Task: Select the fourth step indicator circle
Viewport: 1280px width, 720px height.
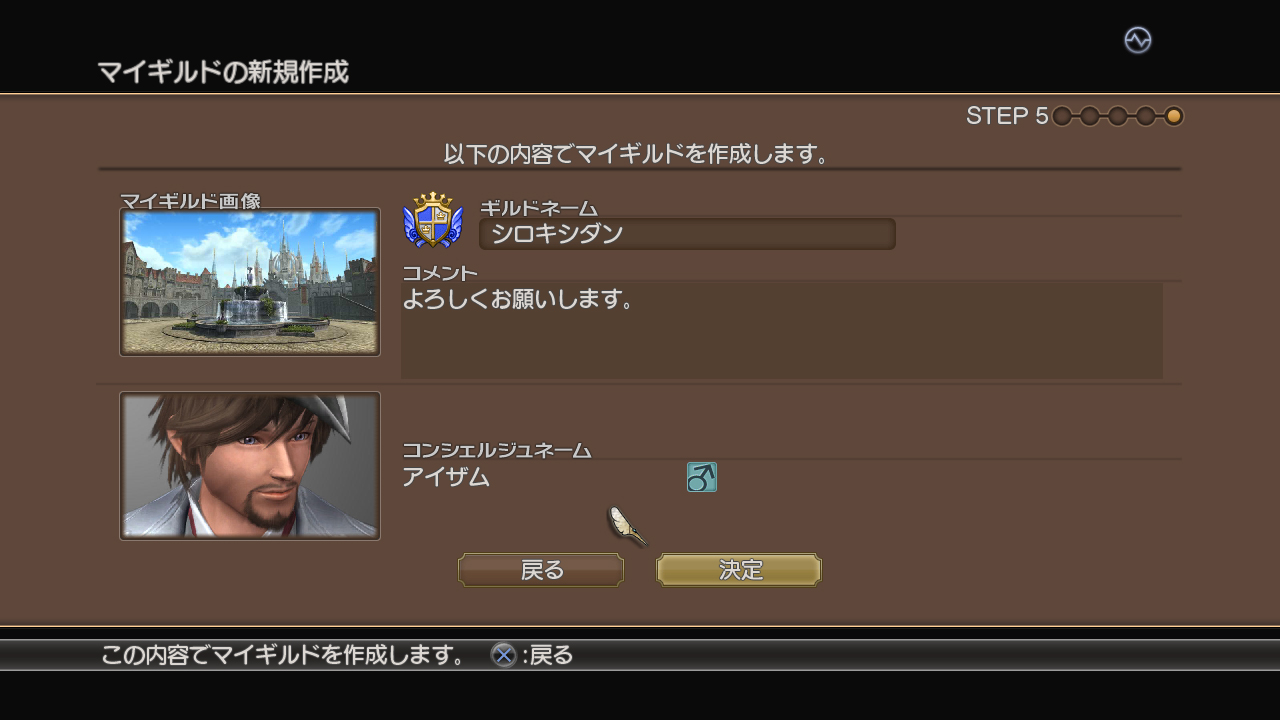Action: [x=1146, y=116]
